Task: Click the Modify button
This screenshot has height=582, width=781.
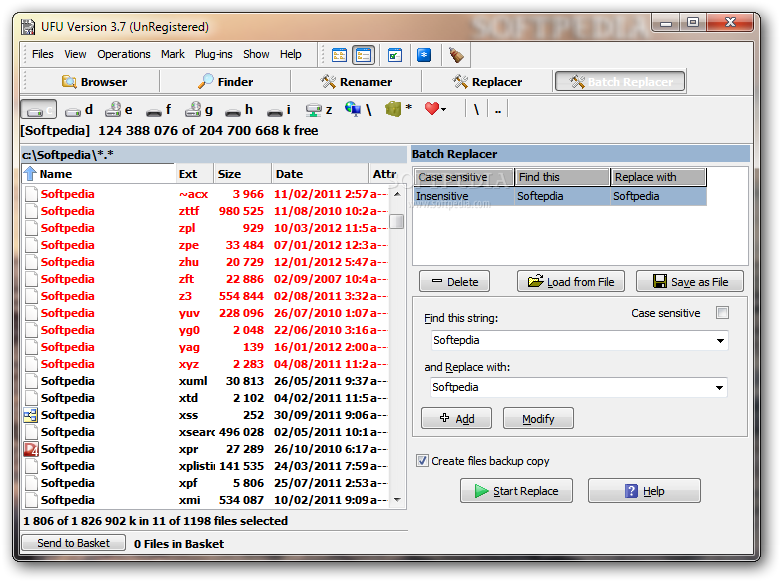Action: click(x=538, y=419)
